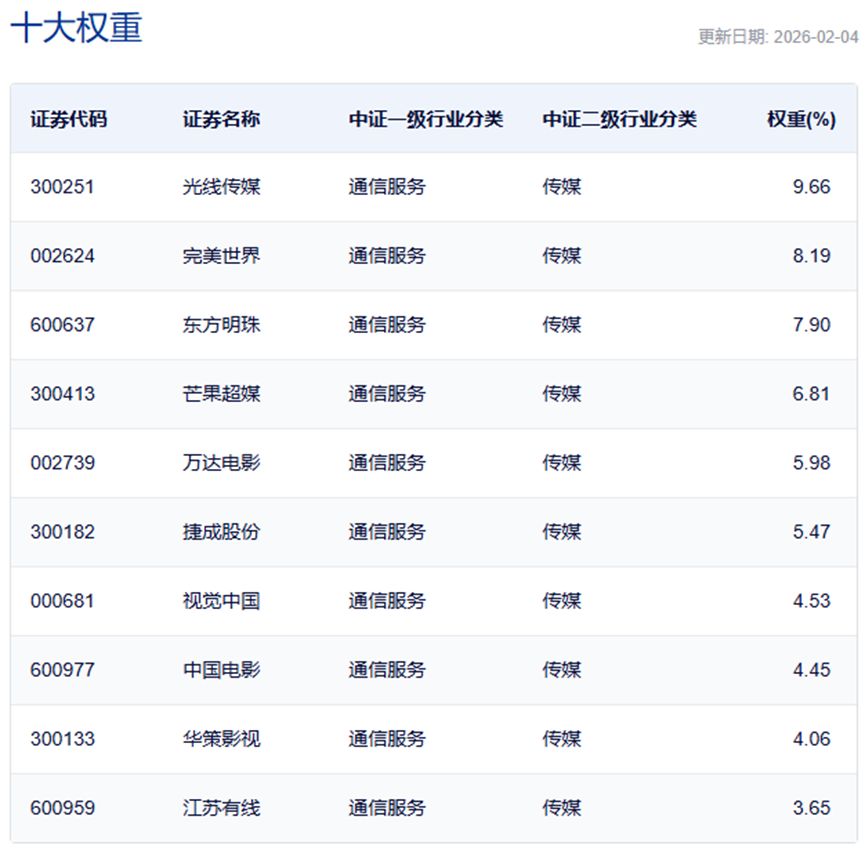Click the 证券名称 column header
The width and height of the screenshot is (865, 849).
(221, 119)
